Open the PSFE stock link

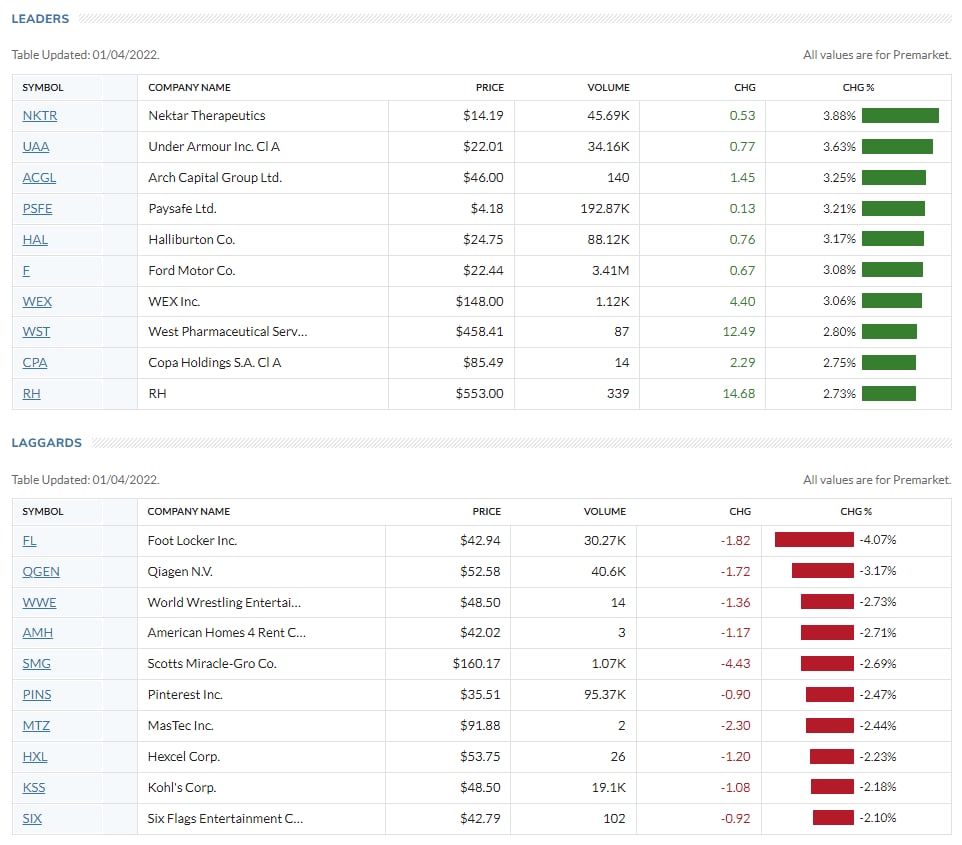tap(37, 209)
